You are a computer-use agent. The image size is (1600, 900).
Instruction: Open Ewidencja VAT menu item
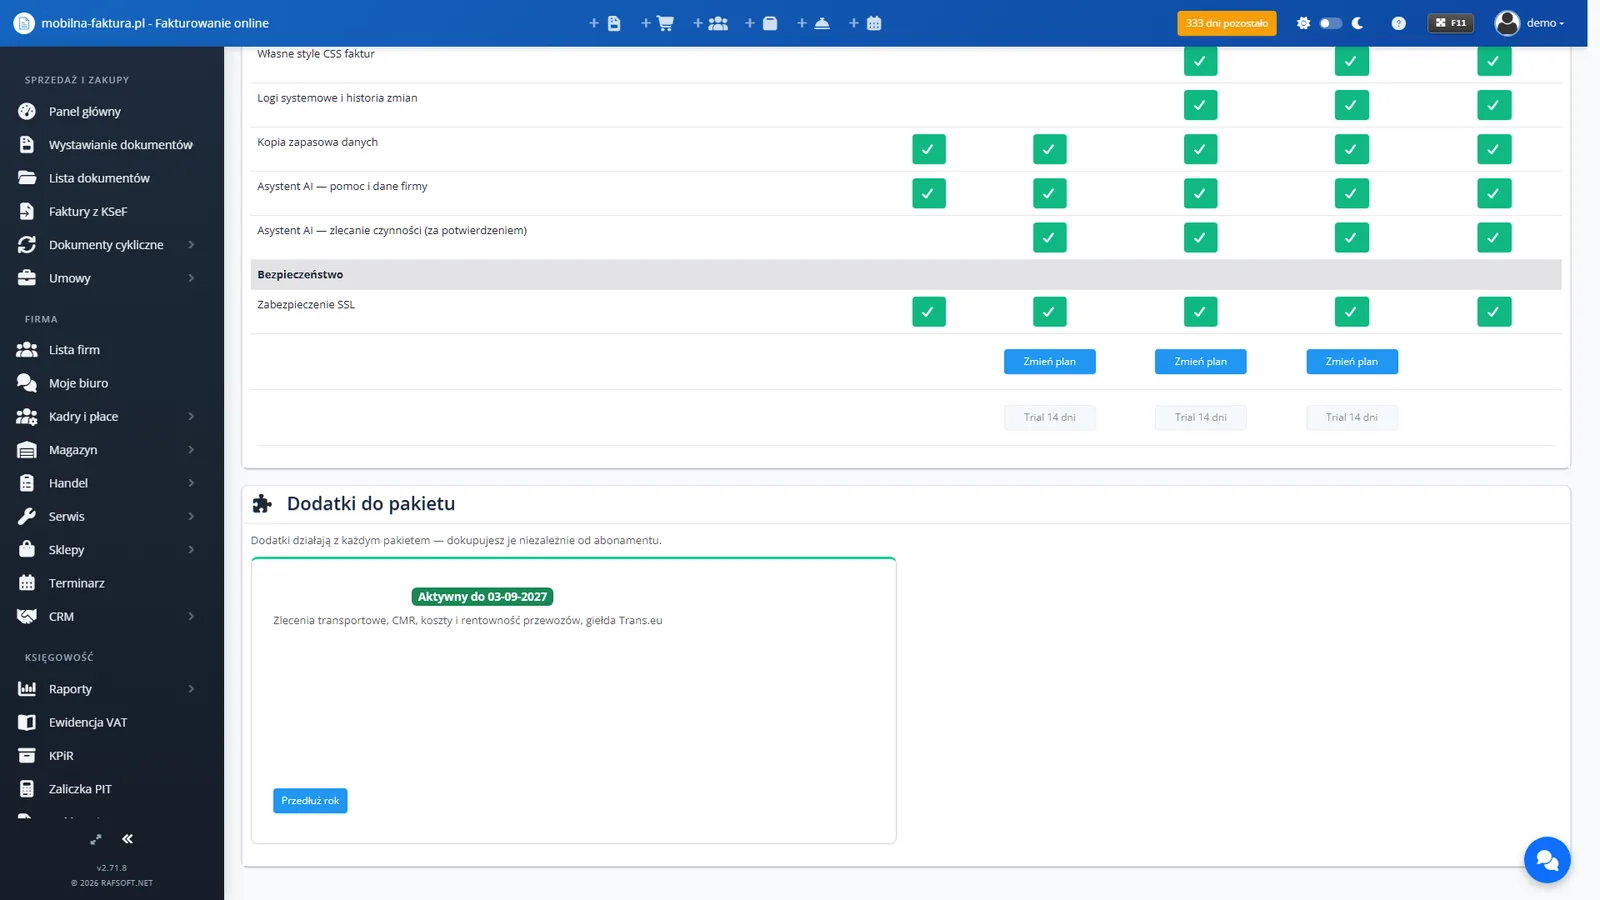(88, 722)
